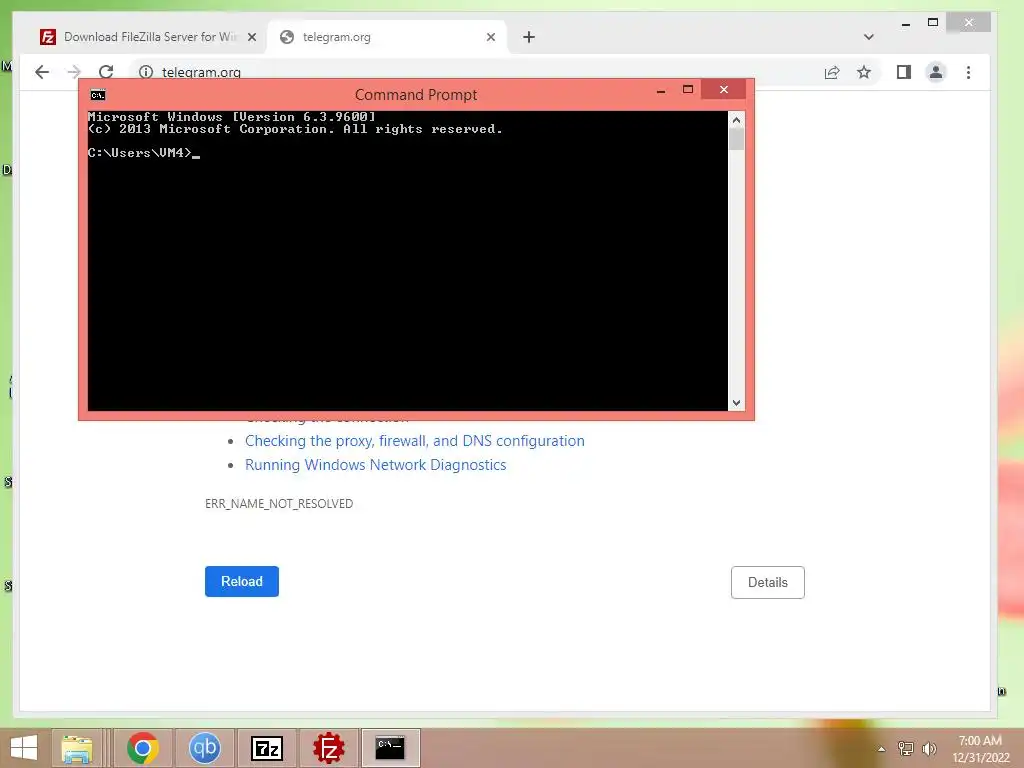The height and width of the screenshot is (768, 1024).
Task: Click the Command Prompt scrollbar thumb
Action: point(737,140)
